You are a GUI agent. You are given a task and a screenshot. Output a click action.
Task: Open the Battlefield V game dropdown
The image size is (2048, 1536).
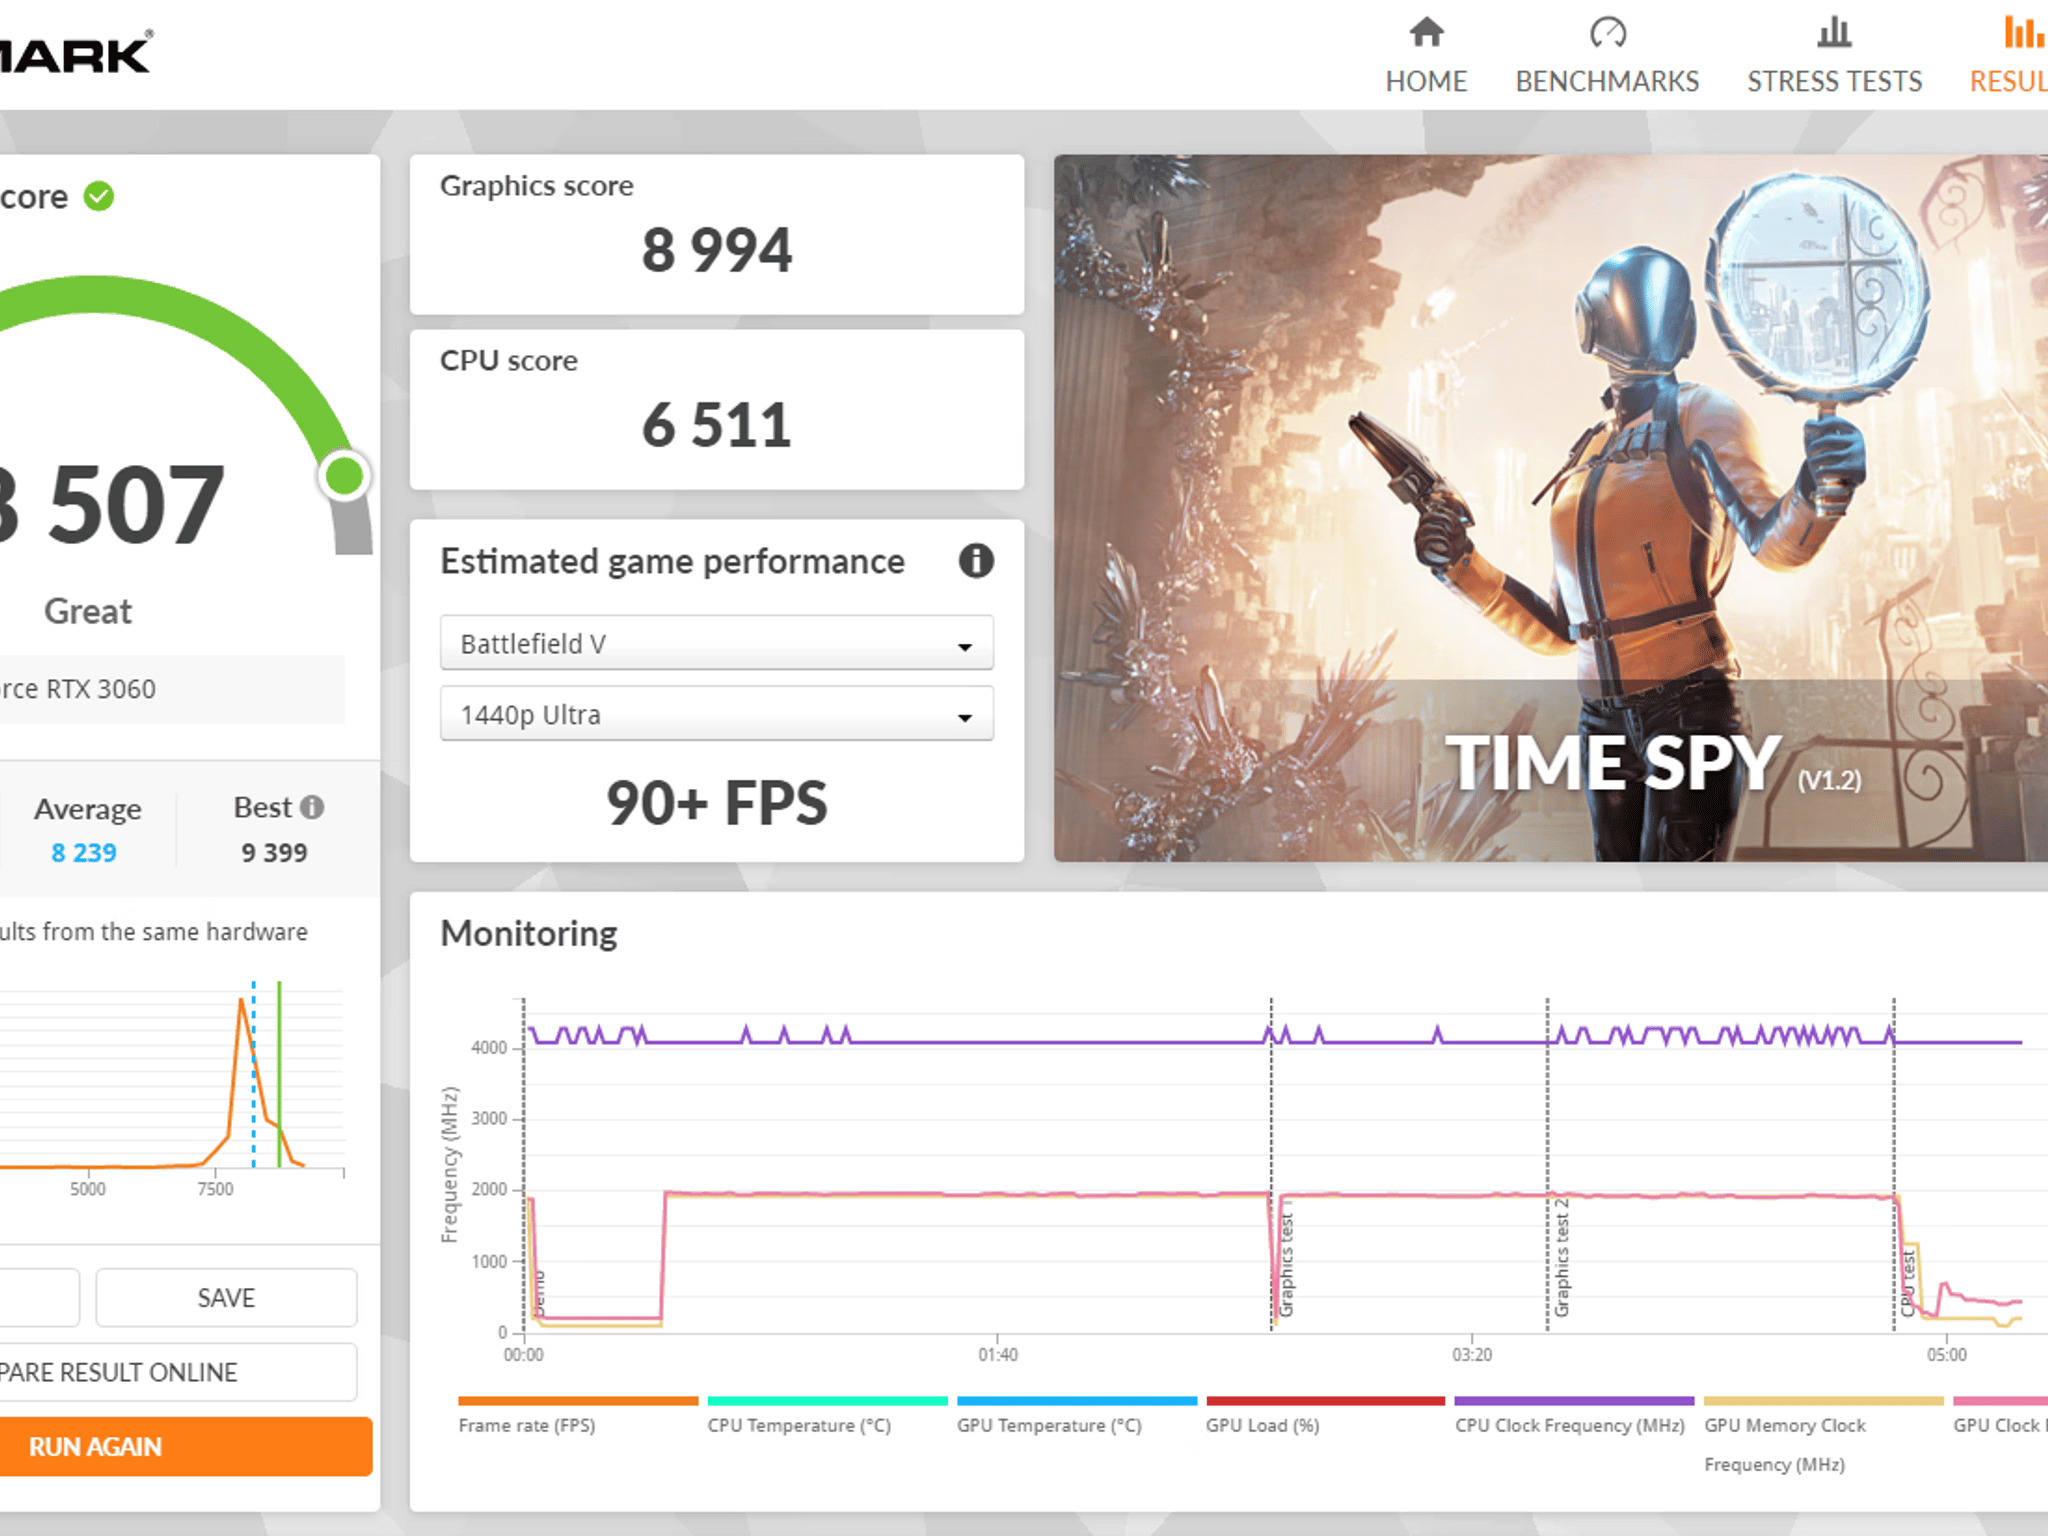[x=716, y=643]
